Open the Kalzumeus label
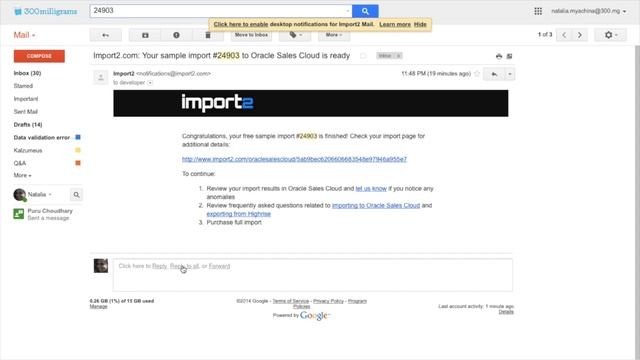 28,151
